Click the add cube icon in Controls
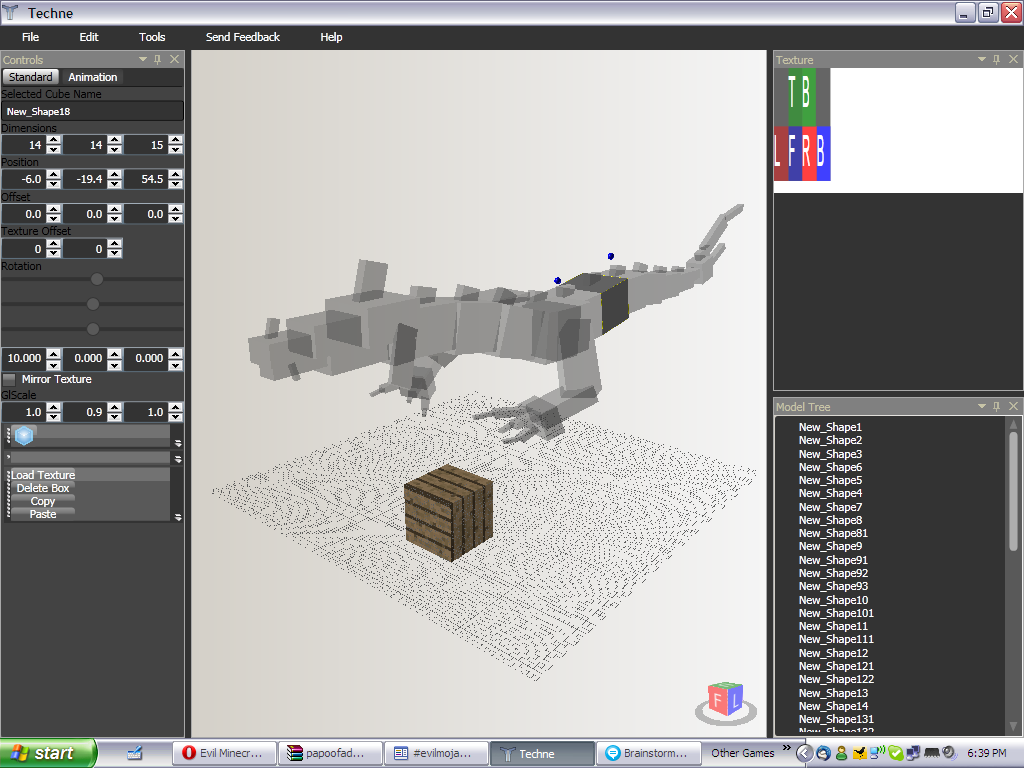Viewport: 1024px width, 768px height. pos(25,435)
